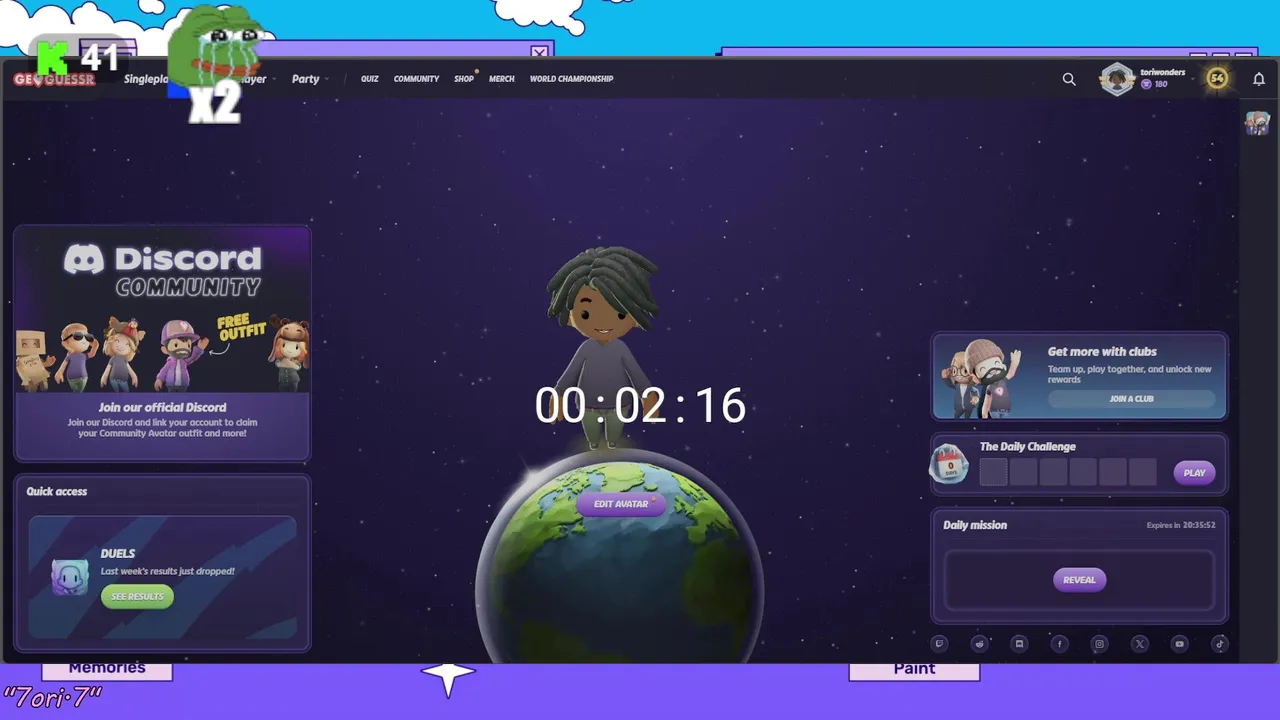Expand the Party dropdown menu
The image size is (1280, 720).
tap(310, 79)
